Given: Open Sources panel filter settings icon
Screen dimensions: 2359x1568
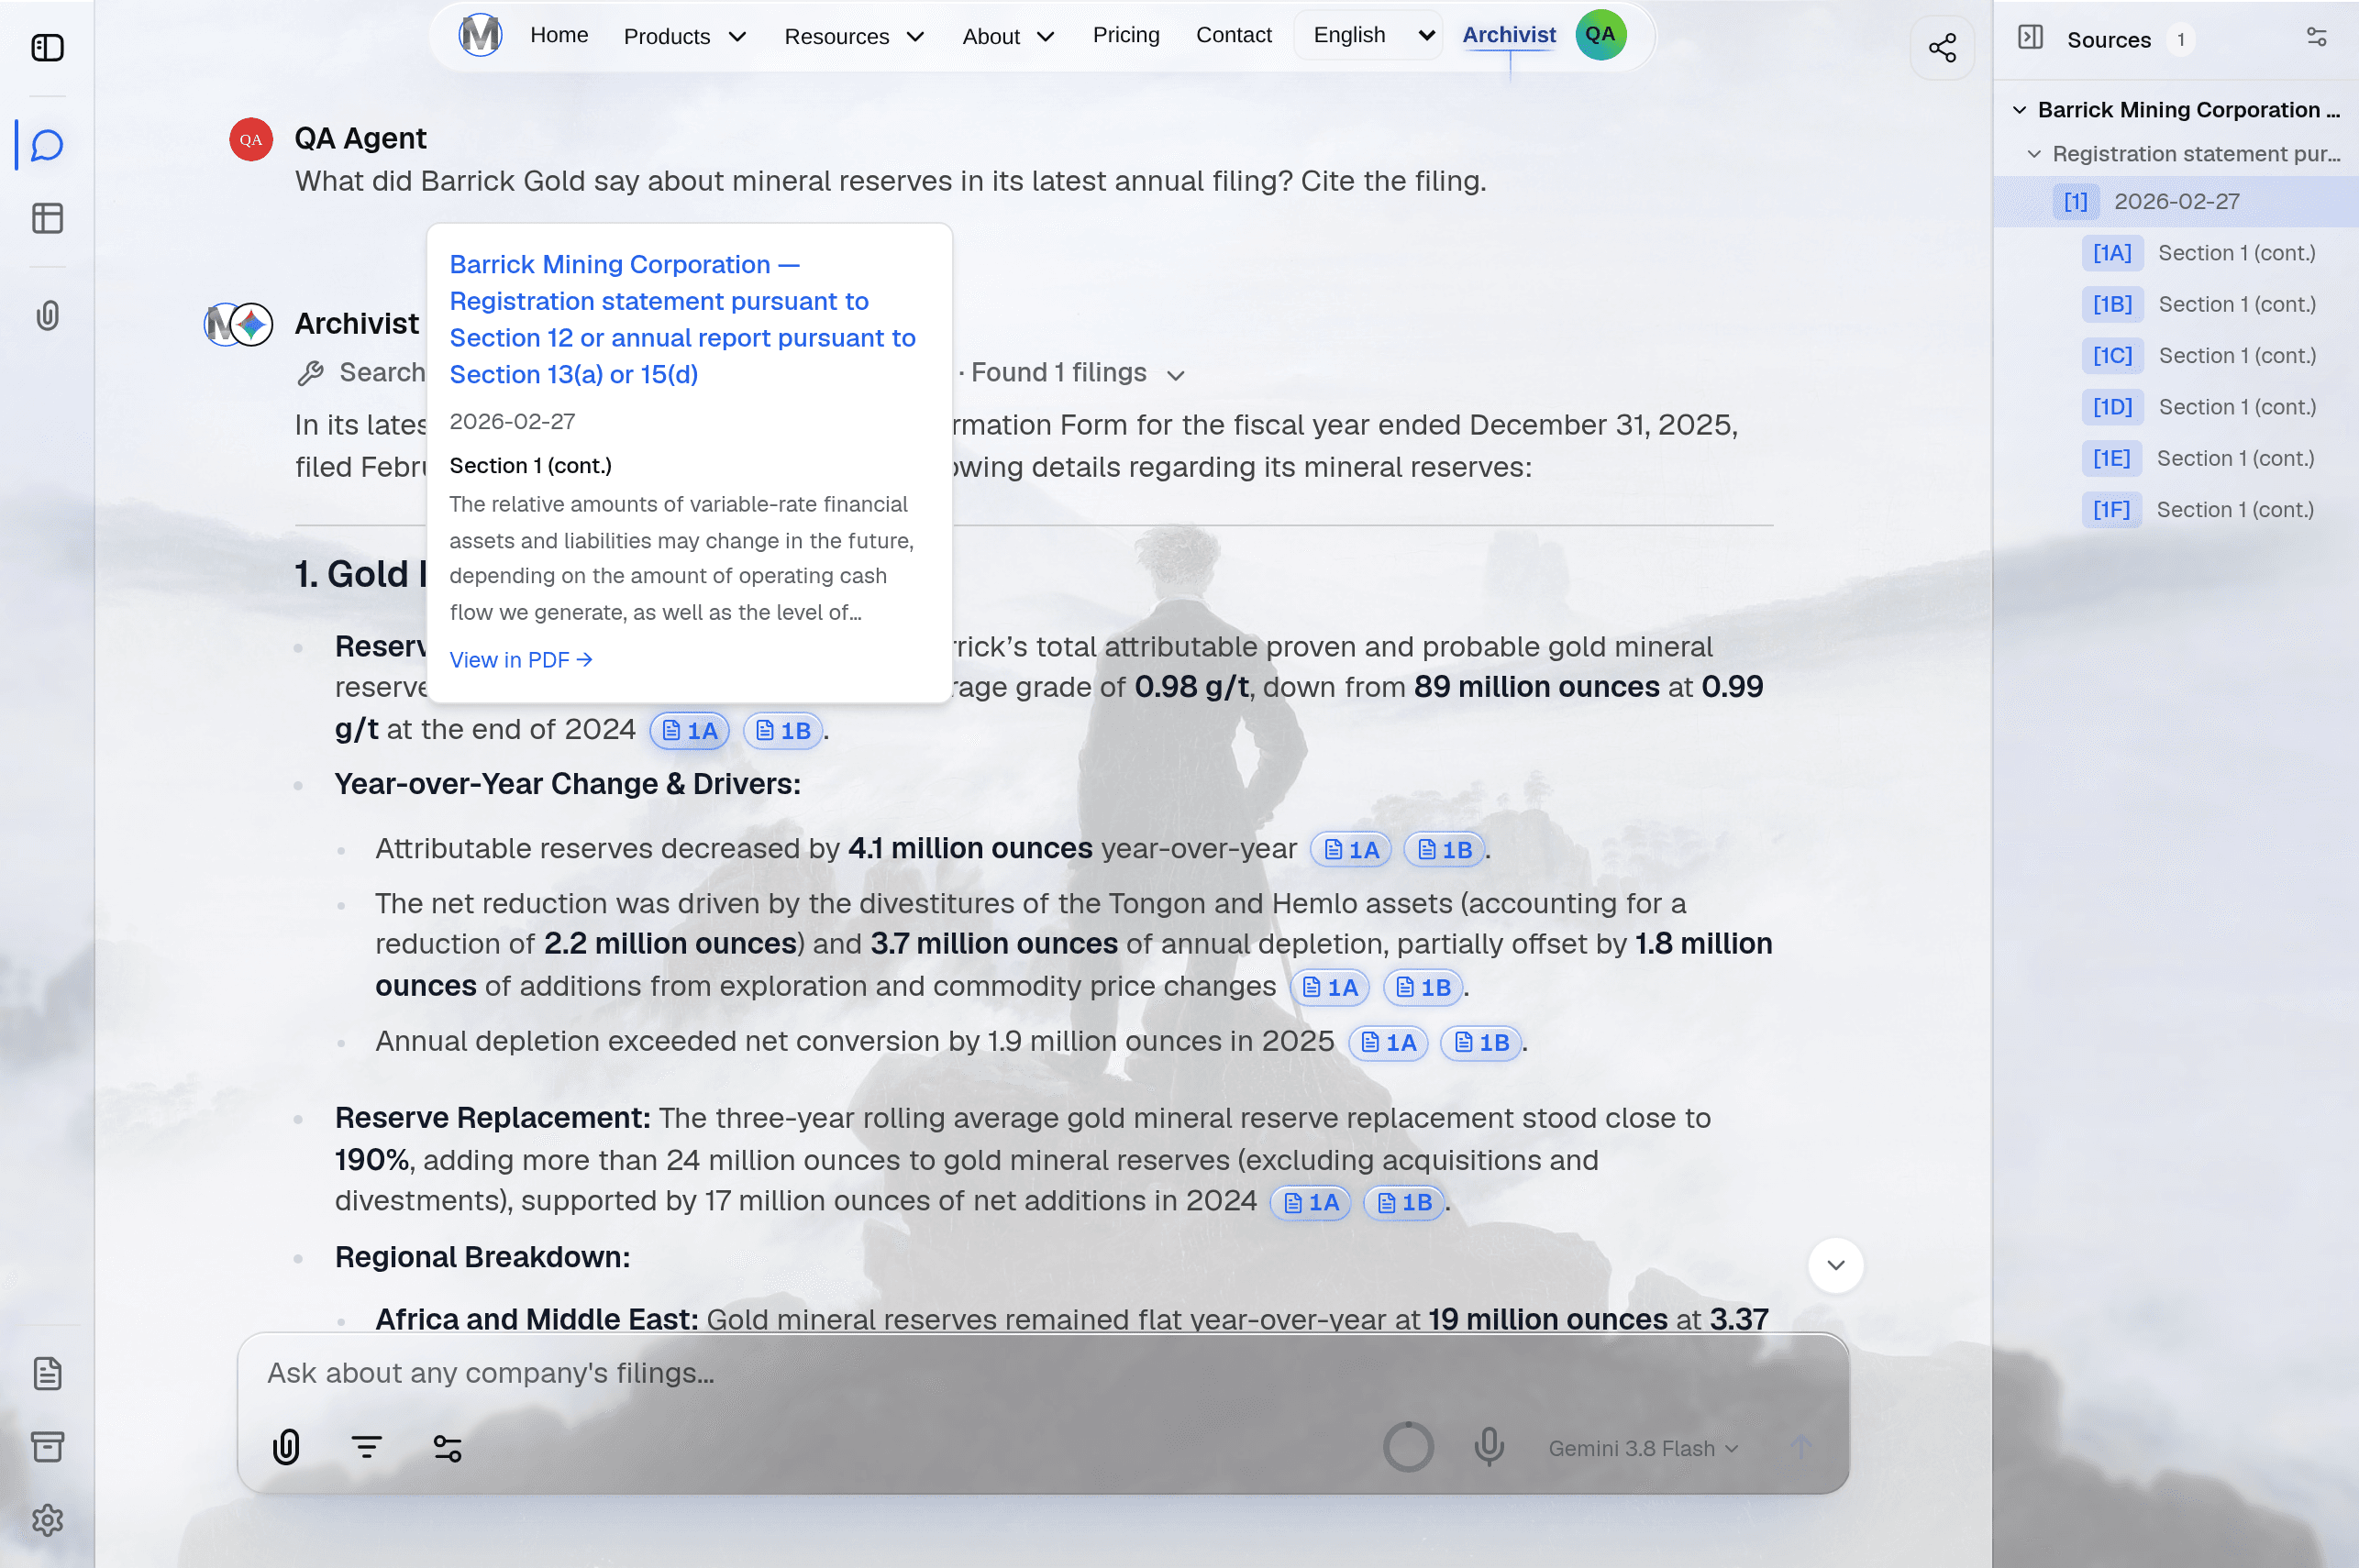Looking at the screenshot, I should 2316,38.
